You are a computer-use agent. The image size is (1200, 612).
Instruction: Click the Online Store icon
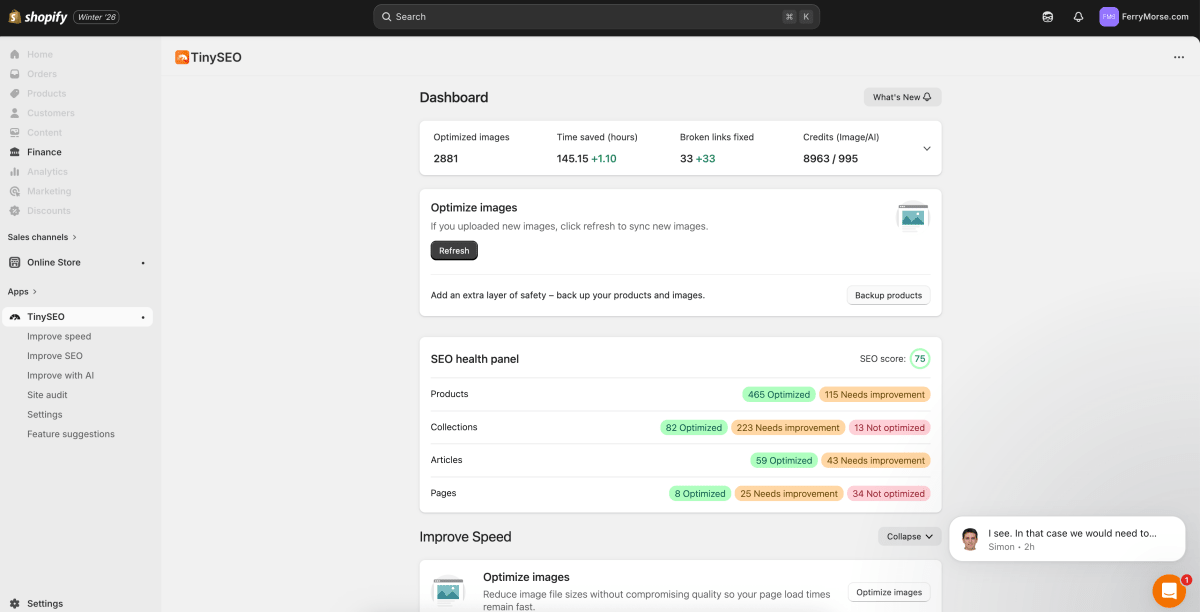[x=15, y=262]
